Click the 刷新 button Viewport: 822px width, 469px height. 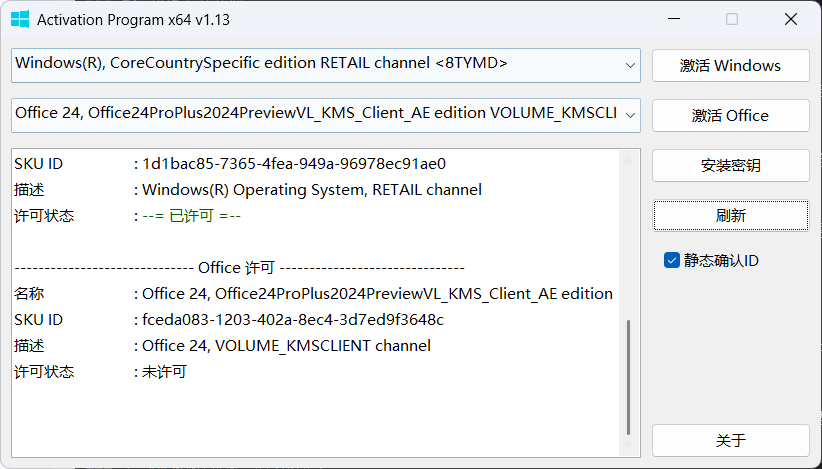[730, 215]
